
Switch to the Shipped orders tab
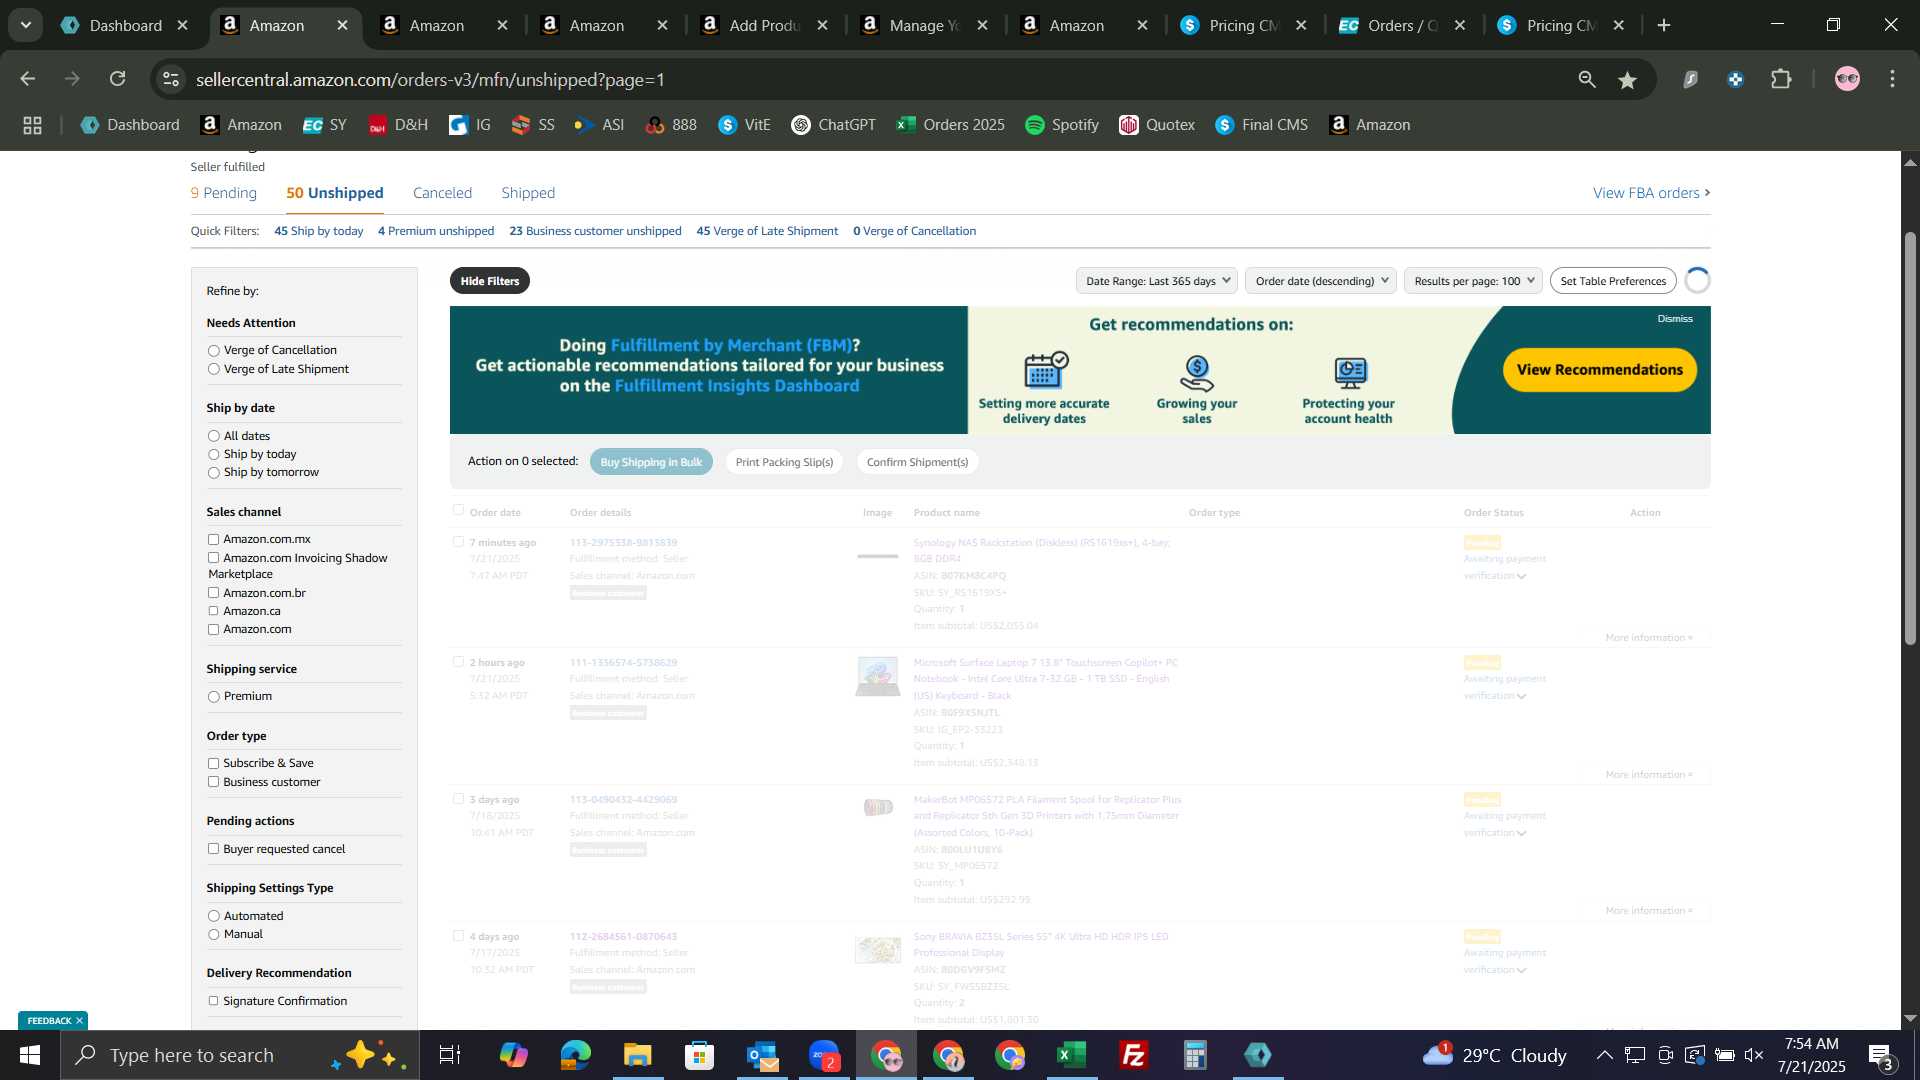pos(528,193)
